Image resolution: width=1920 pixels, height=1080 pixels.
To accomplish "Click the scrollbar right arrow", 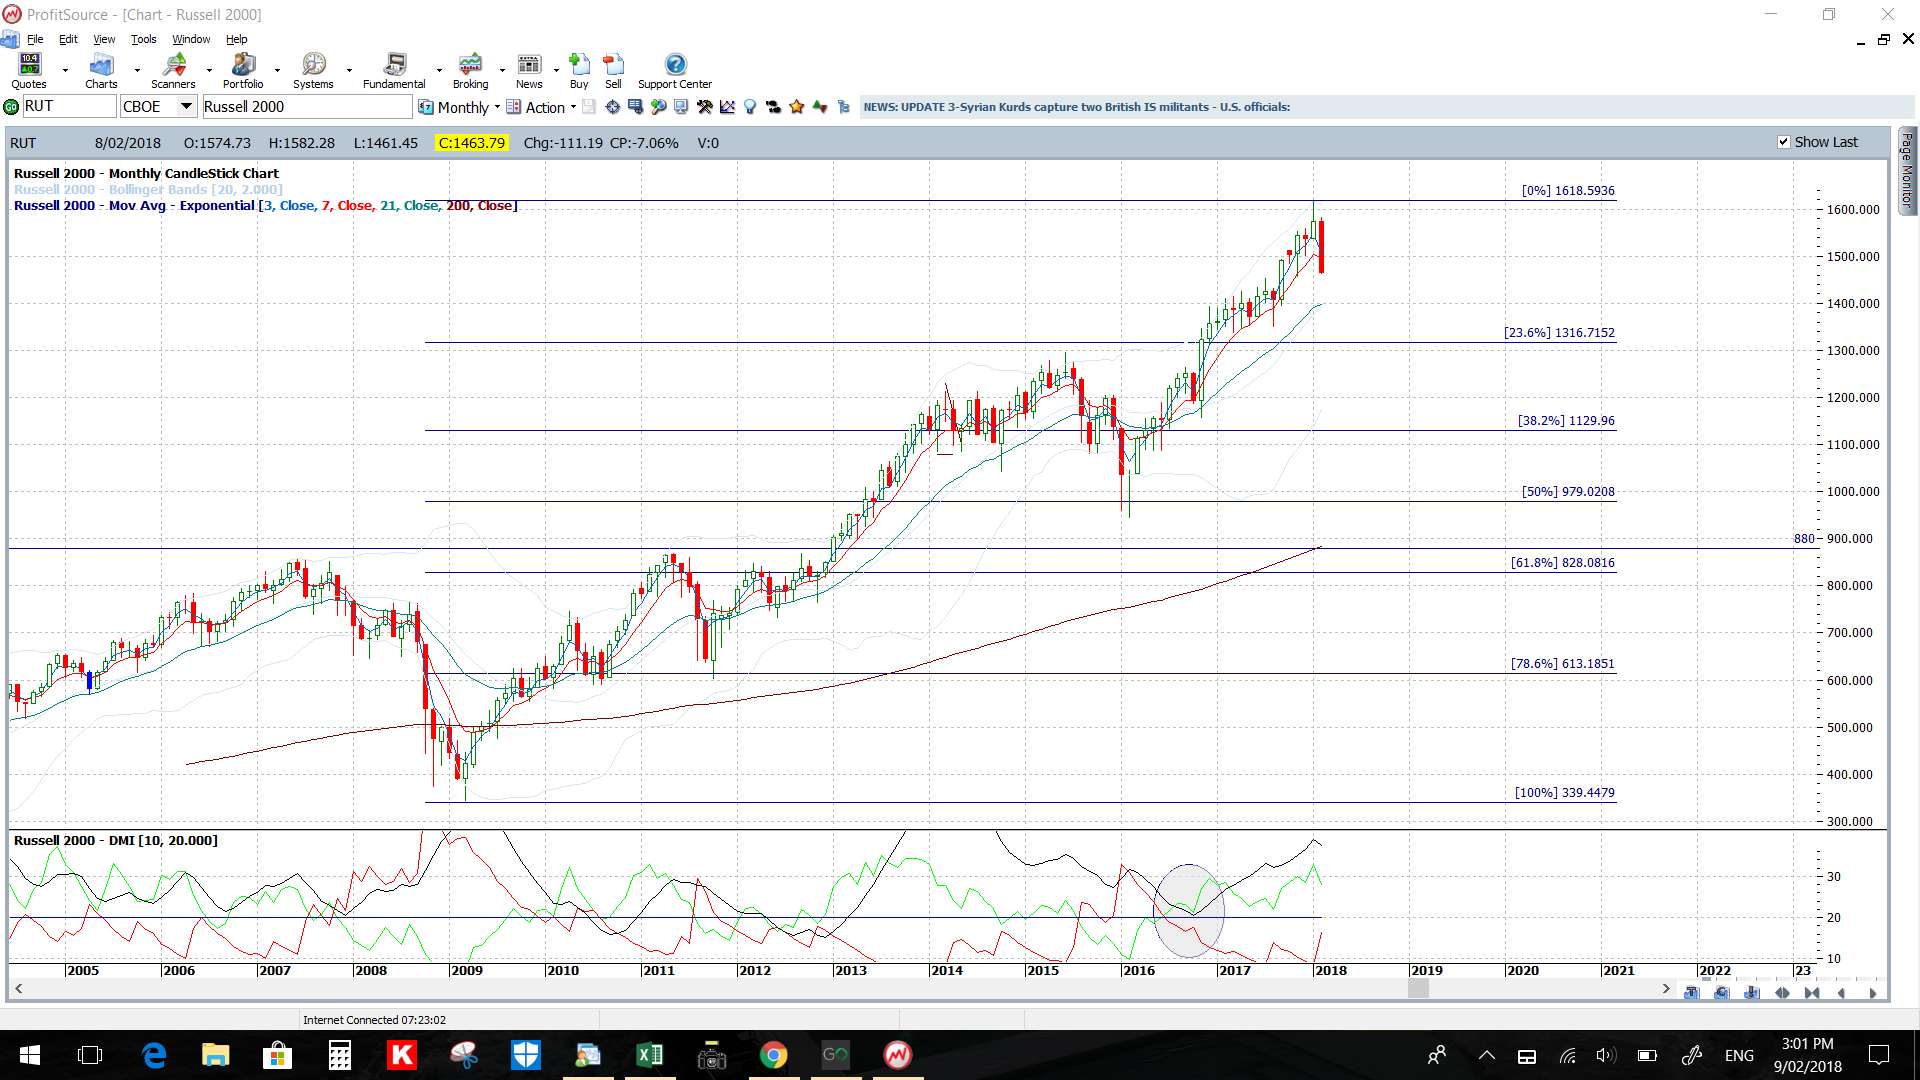I will [x=1666, y=989].
